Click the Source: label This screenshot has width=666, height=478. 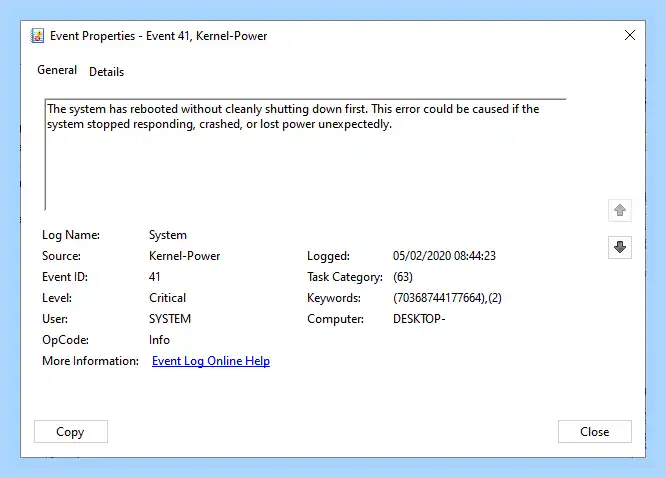coord(61,256)
